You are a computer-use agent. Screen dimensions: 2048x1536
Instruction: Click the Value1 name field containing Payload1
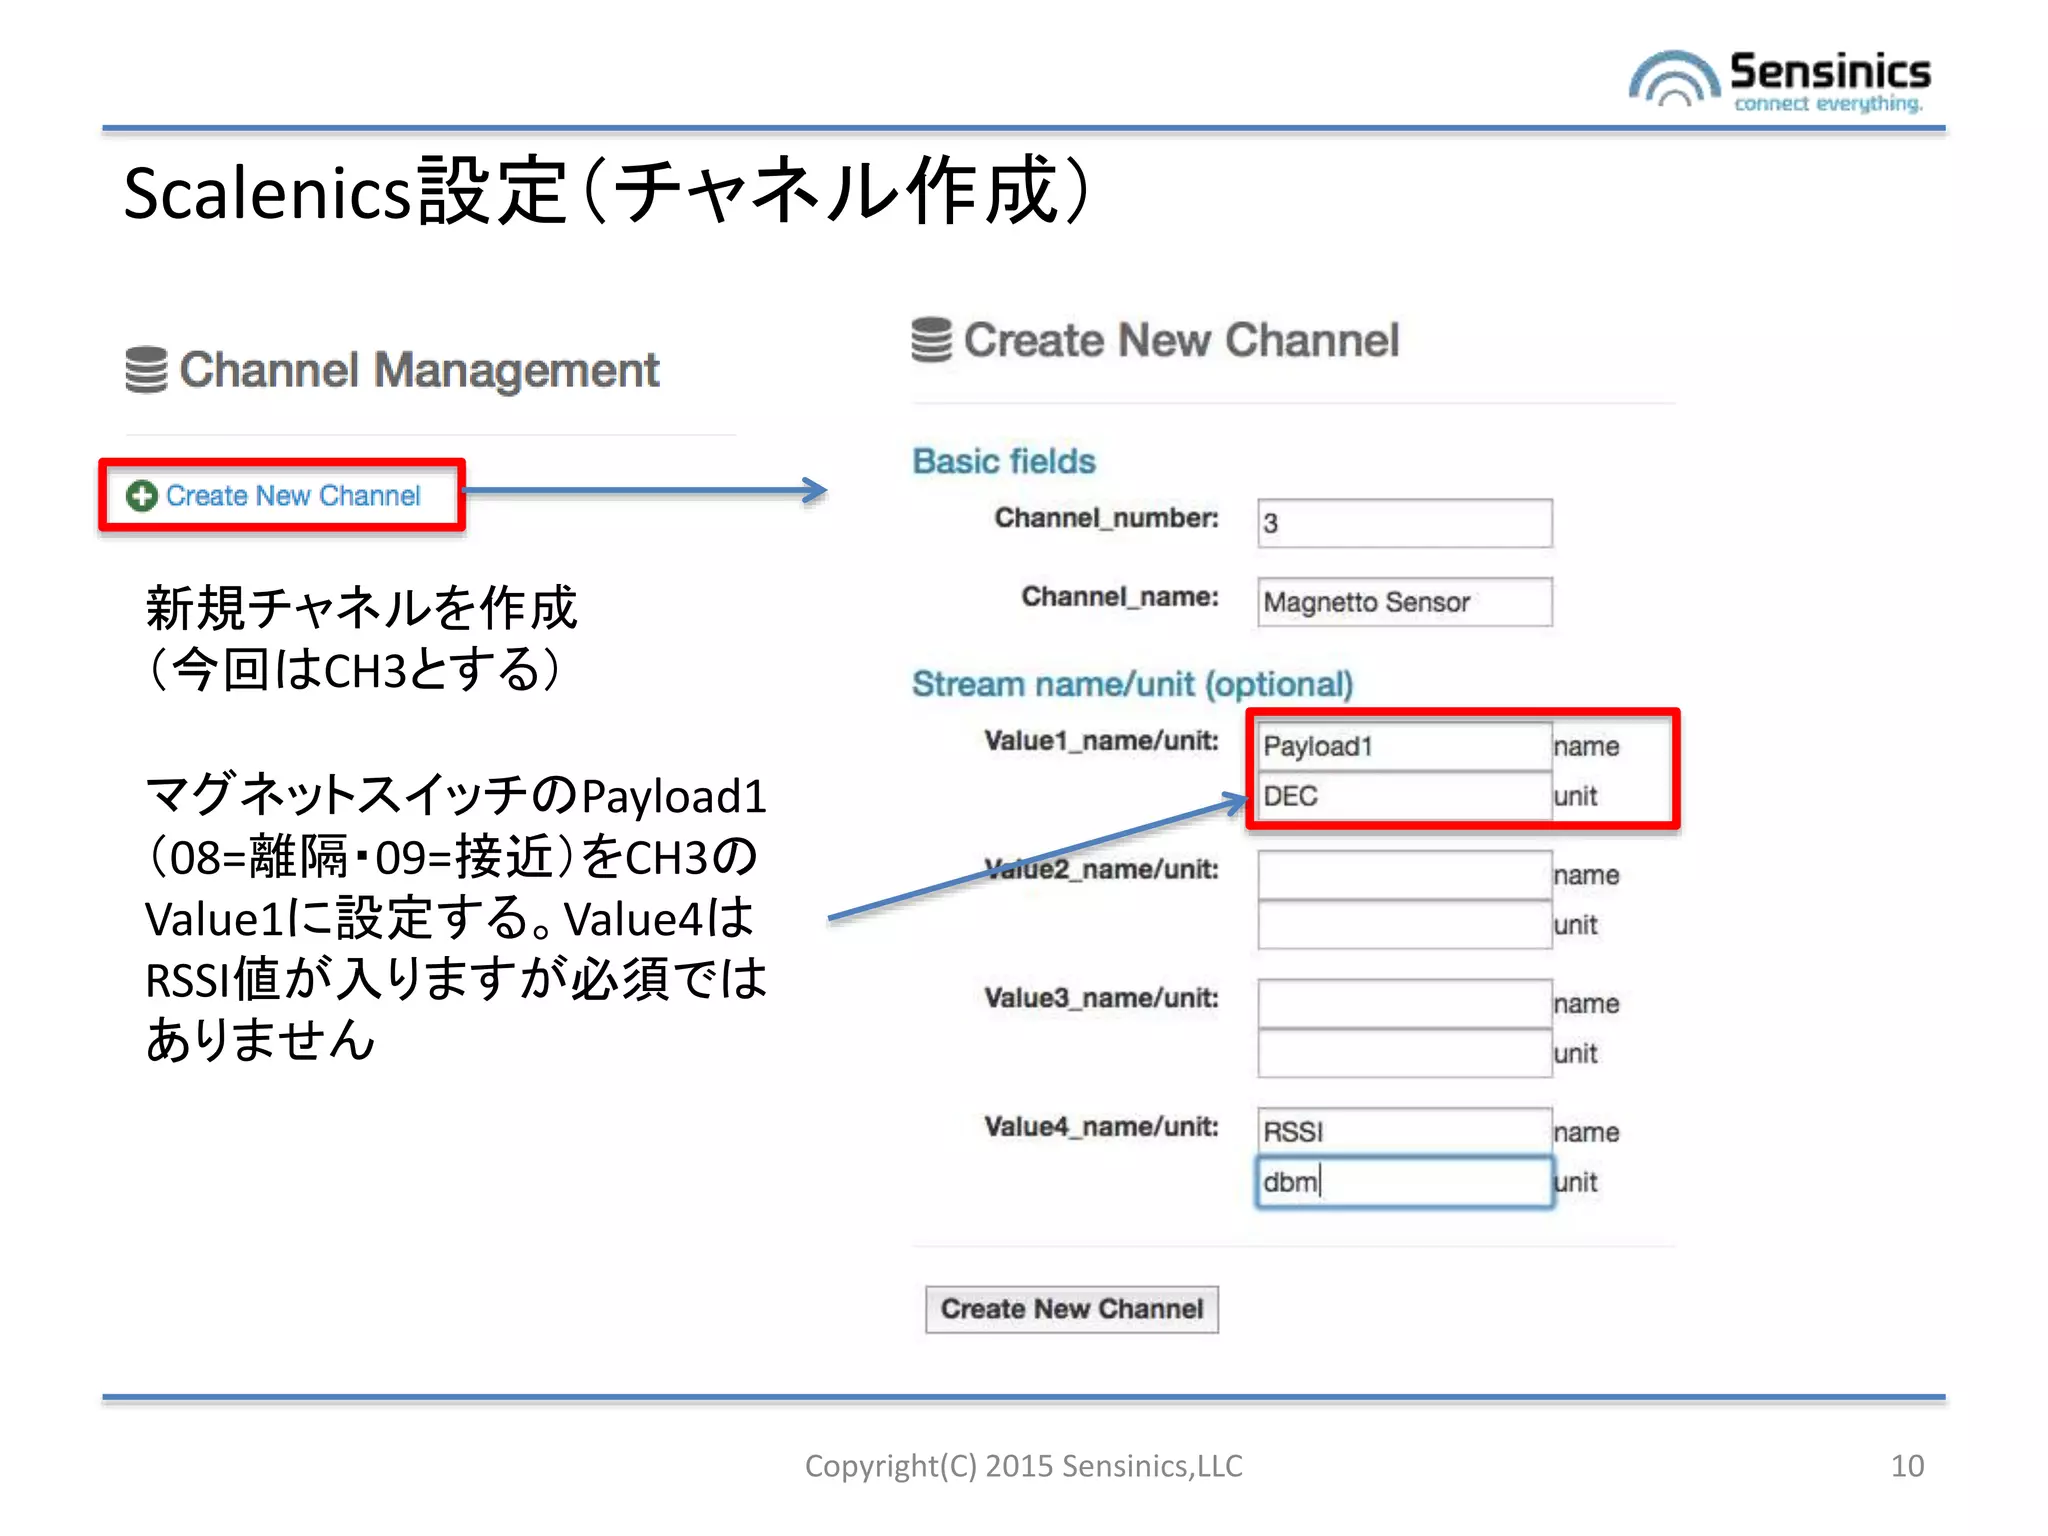1405,746
